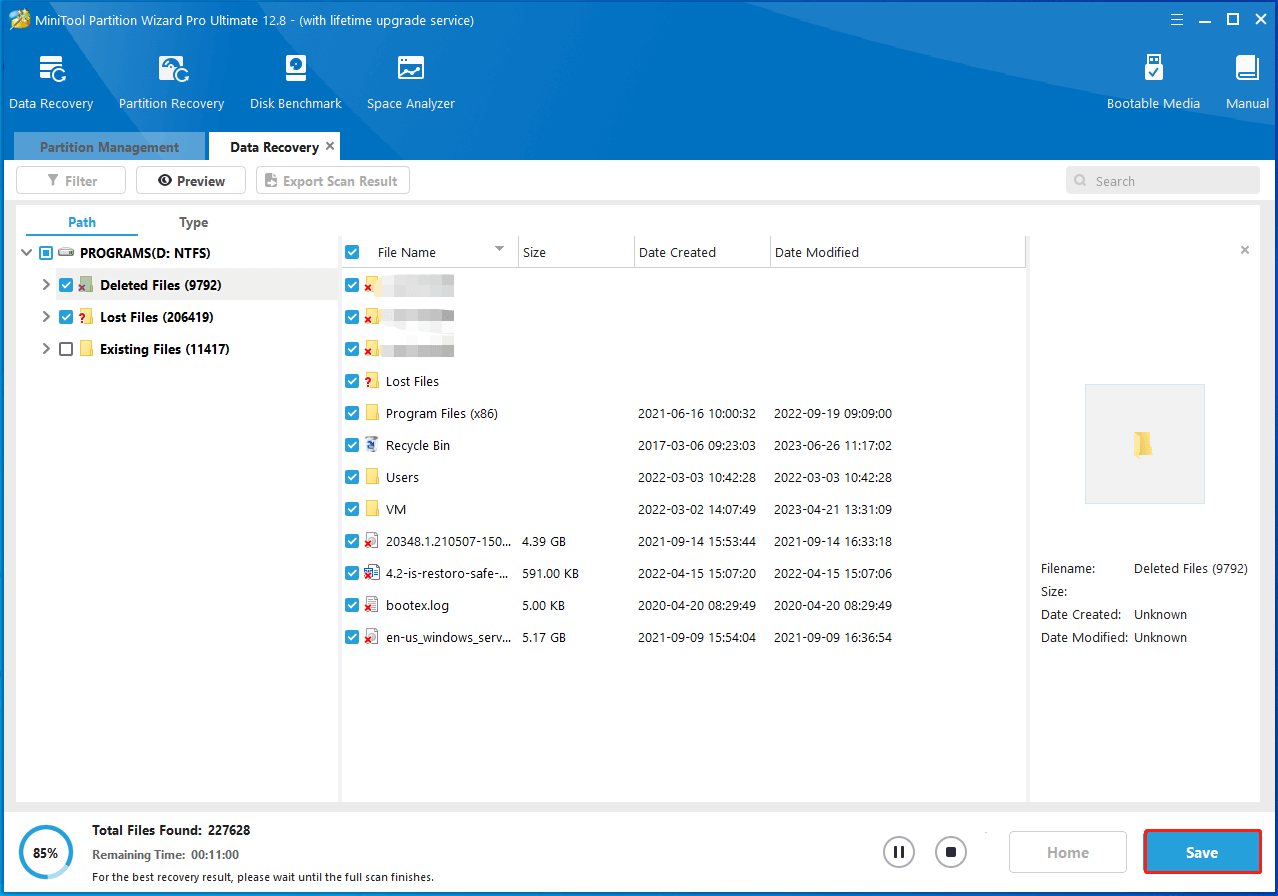Sort by the Date Created column
1278x896 pixels.
(x=702, y=252)
